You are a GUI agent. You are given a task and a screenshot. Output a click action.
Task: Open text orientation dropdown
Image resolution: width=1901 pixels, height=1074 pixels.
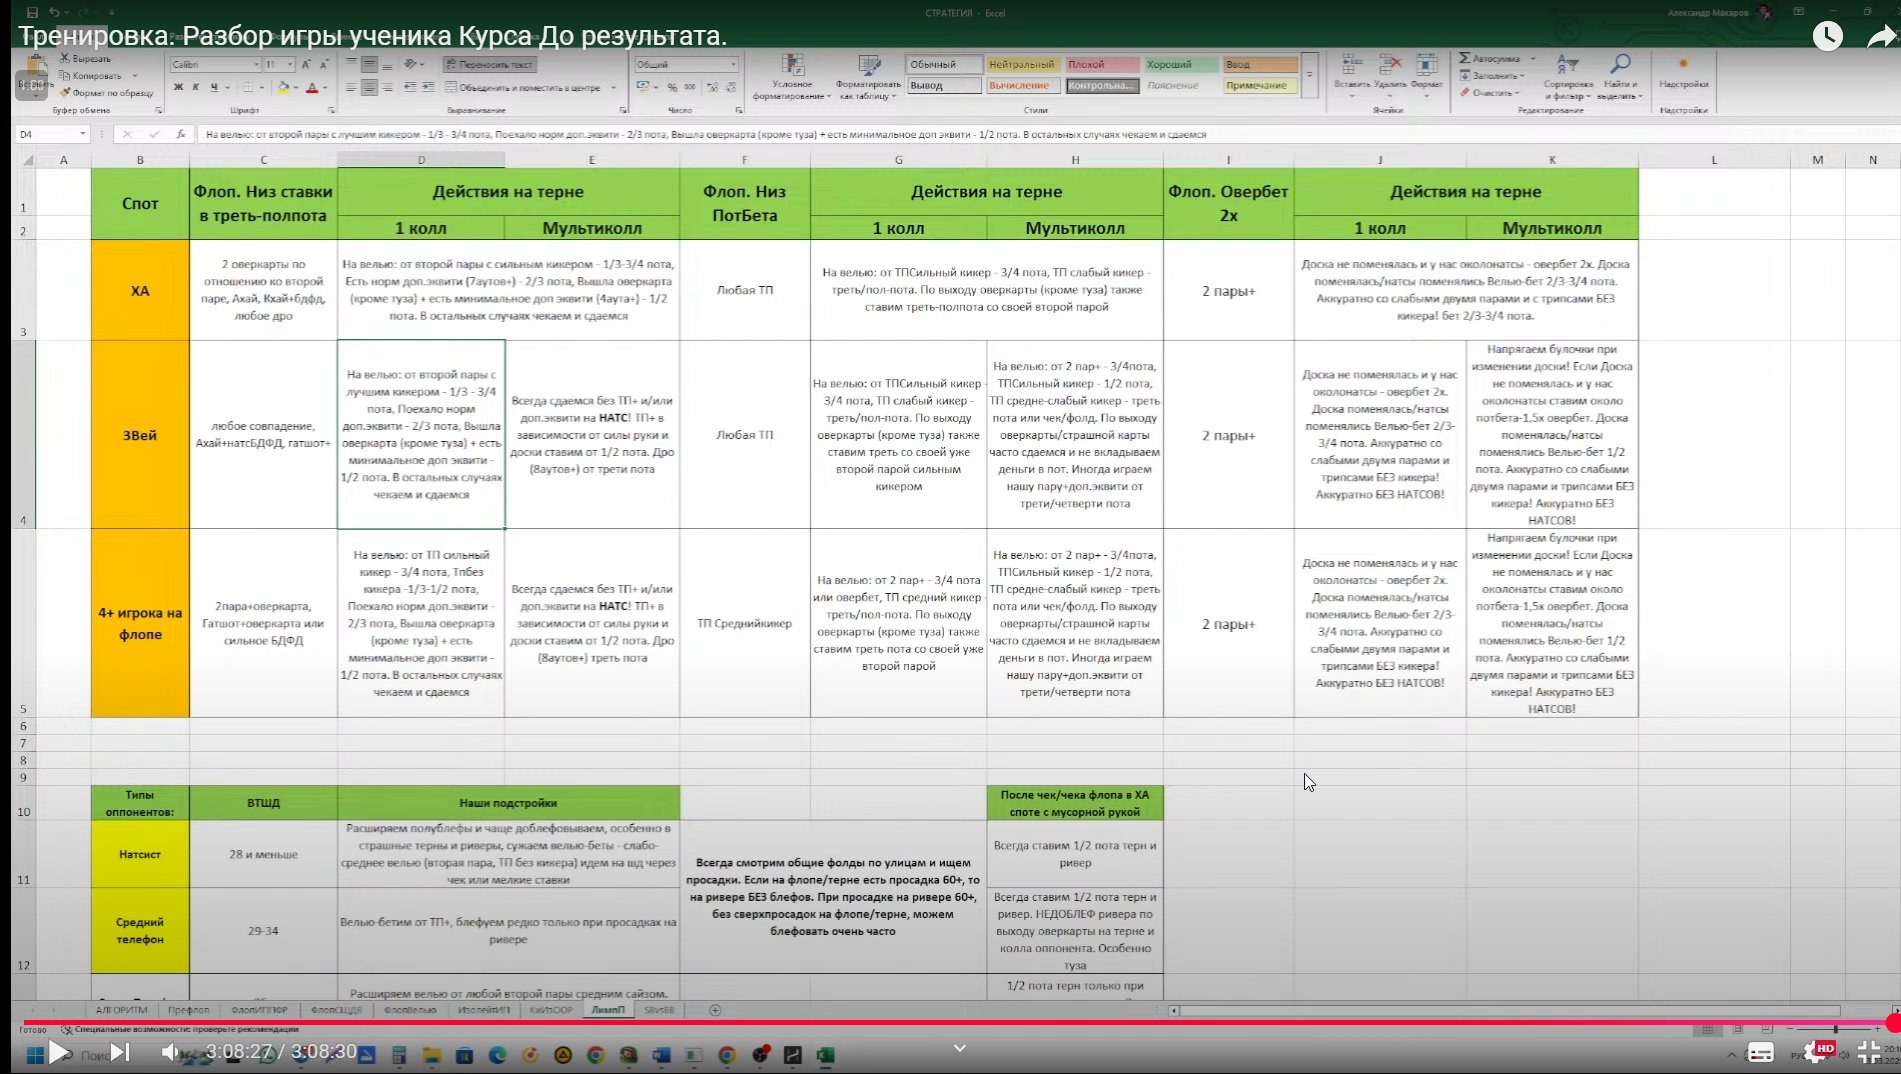(x=413, y=64)
